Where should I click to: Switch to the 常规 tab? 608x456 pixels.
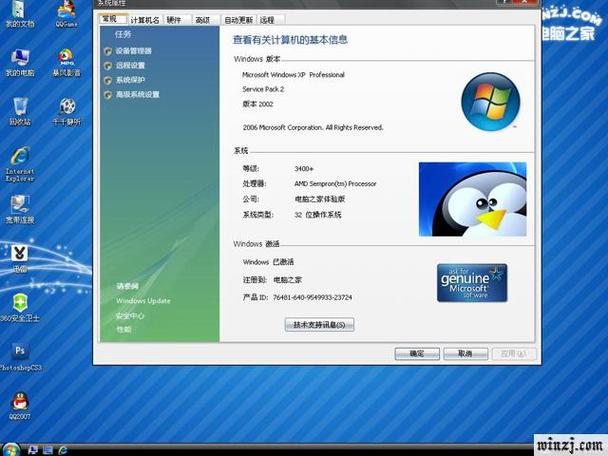[113, 19]
